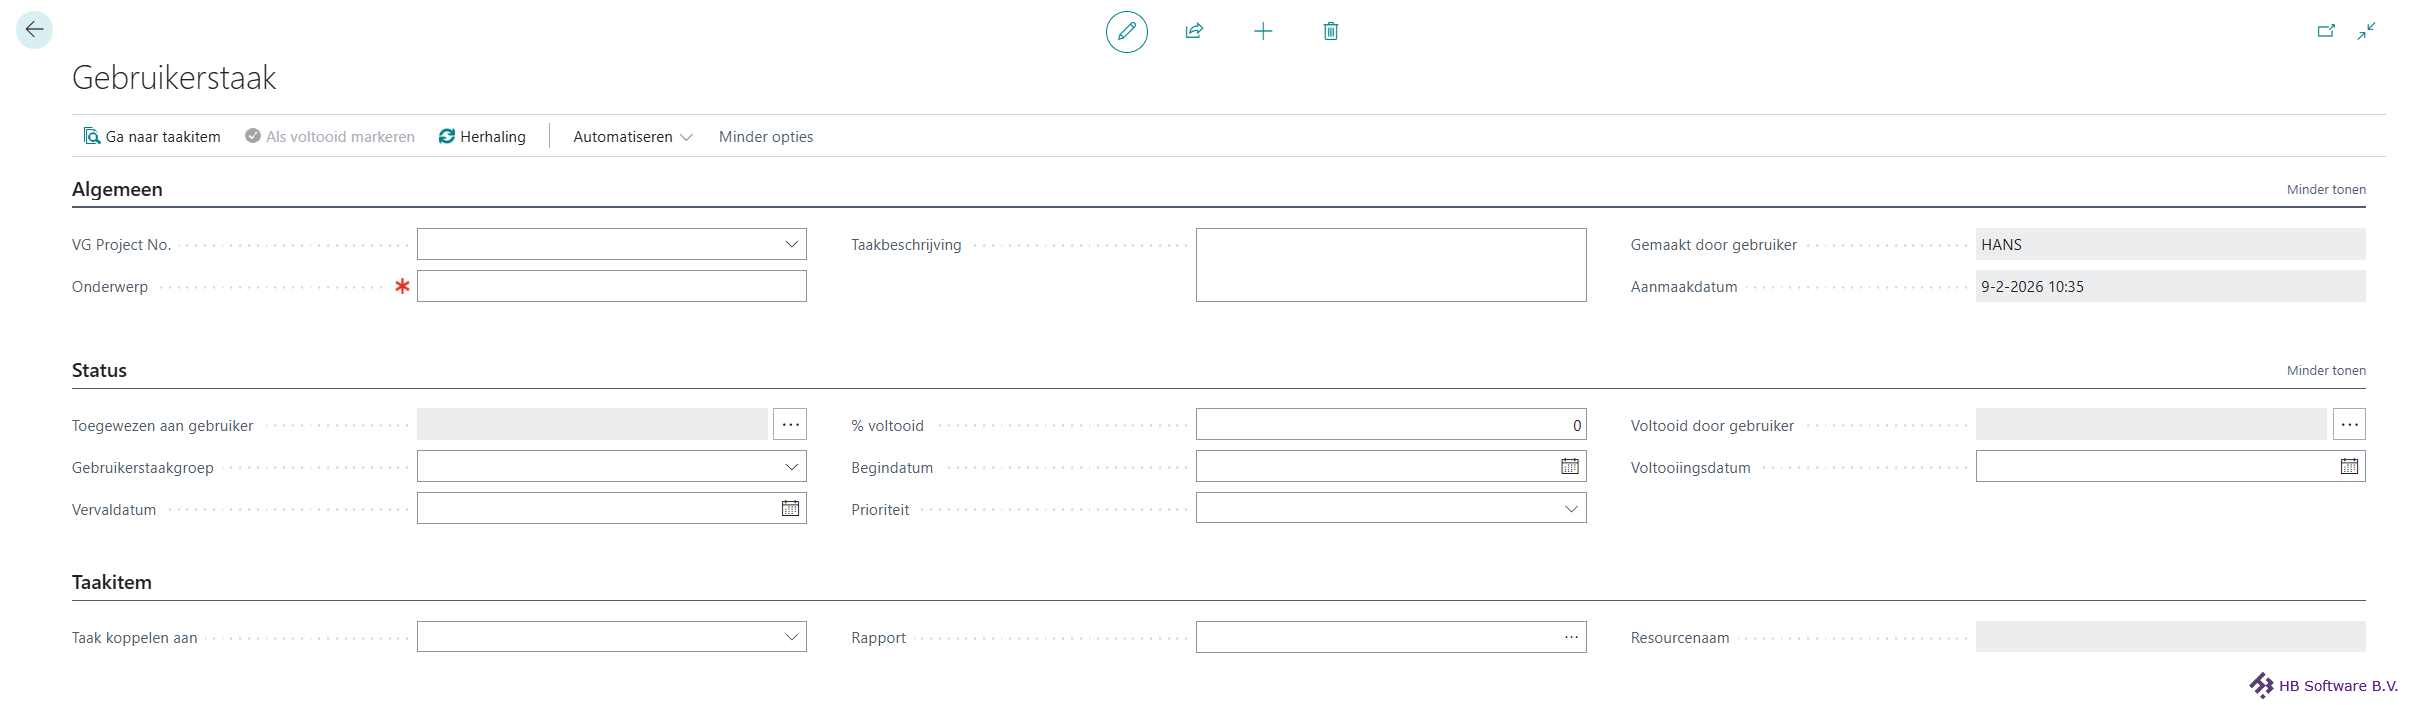This screenshot has height=705, width=2409.
Task: Open the Prioriteit dropdown
Action: click(x=1571, y=509)
